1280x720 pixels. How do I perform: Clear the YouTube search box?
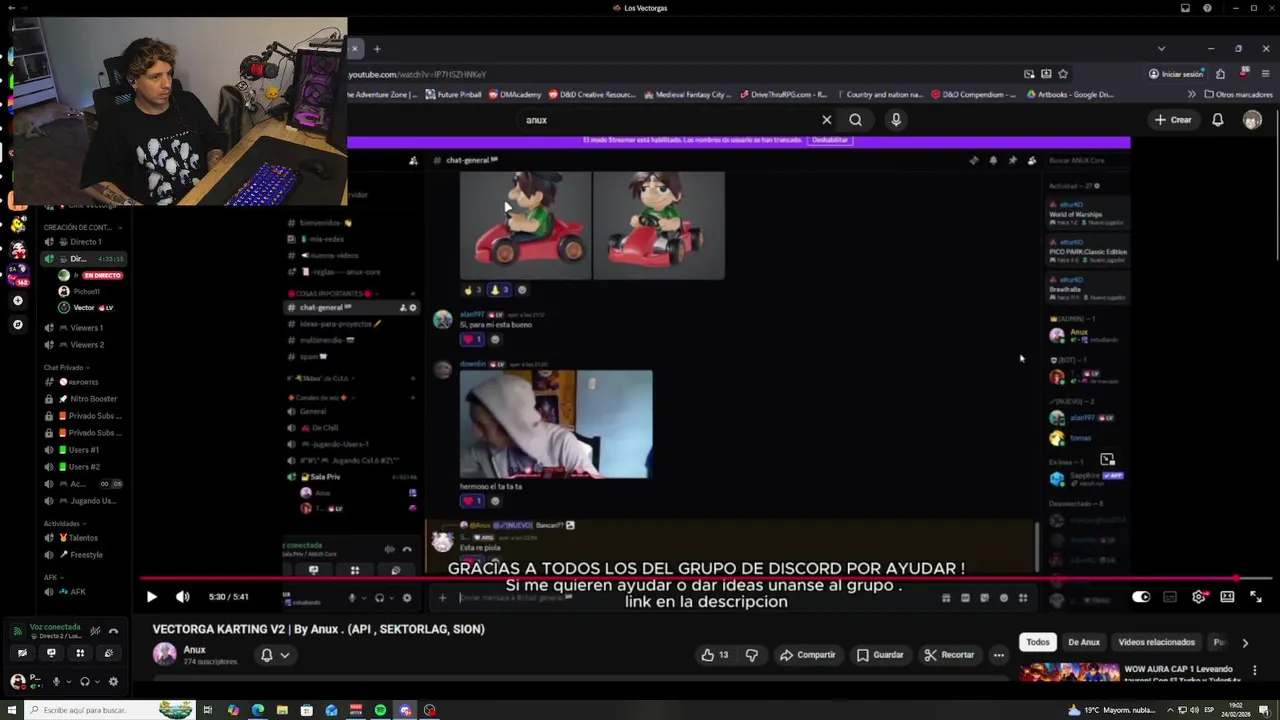coord(827,120)
